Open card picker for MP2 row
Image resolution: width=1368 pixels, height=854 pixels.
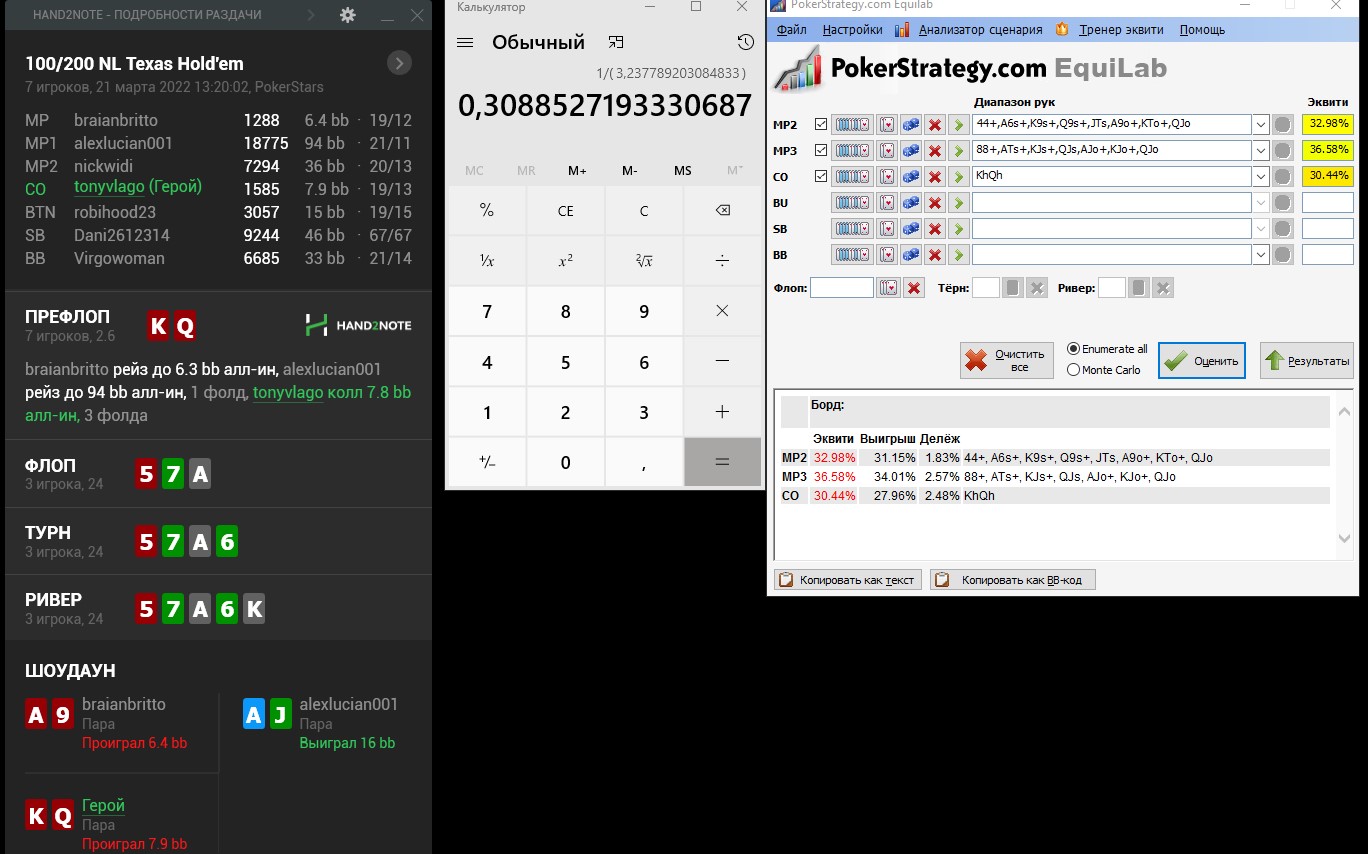click(x=886, y=124)
